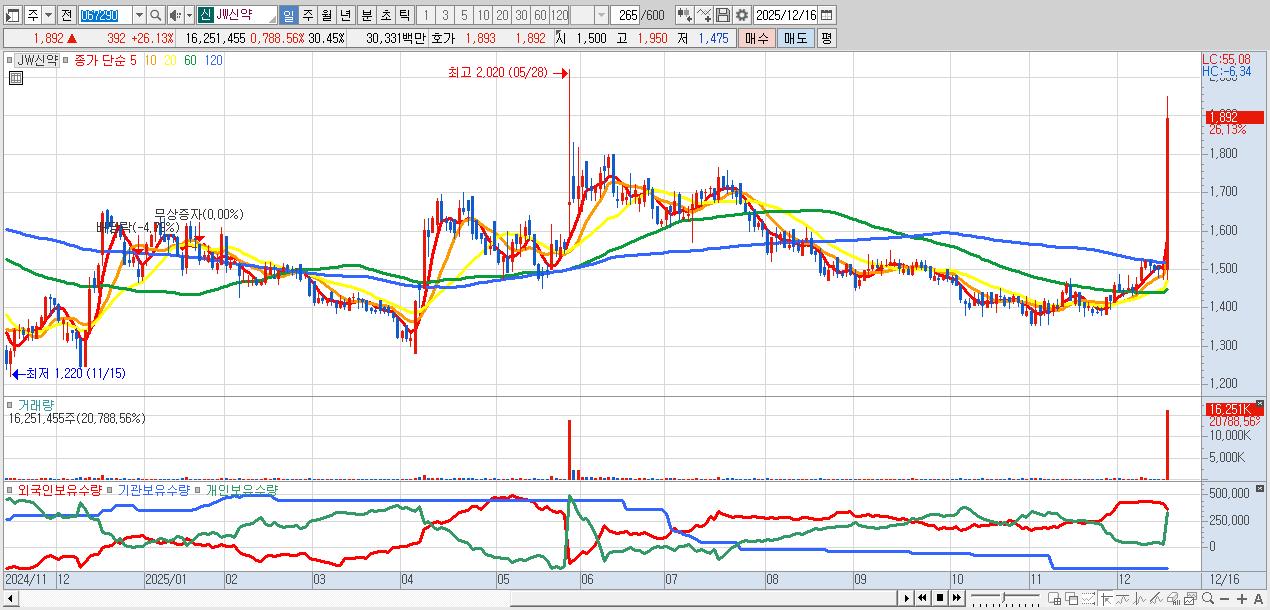Select the yearly (년) chart period
Screen dimensions: 1270x610
[x=346, y=15]
